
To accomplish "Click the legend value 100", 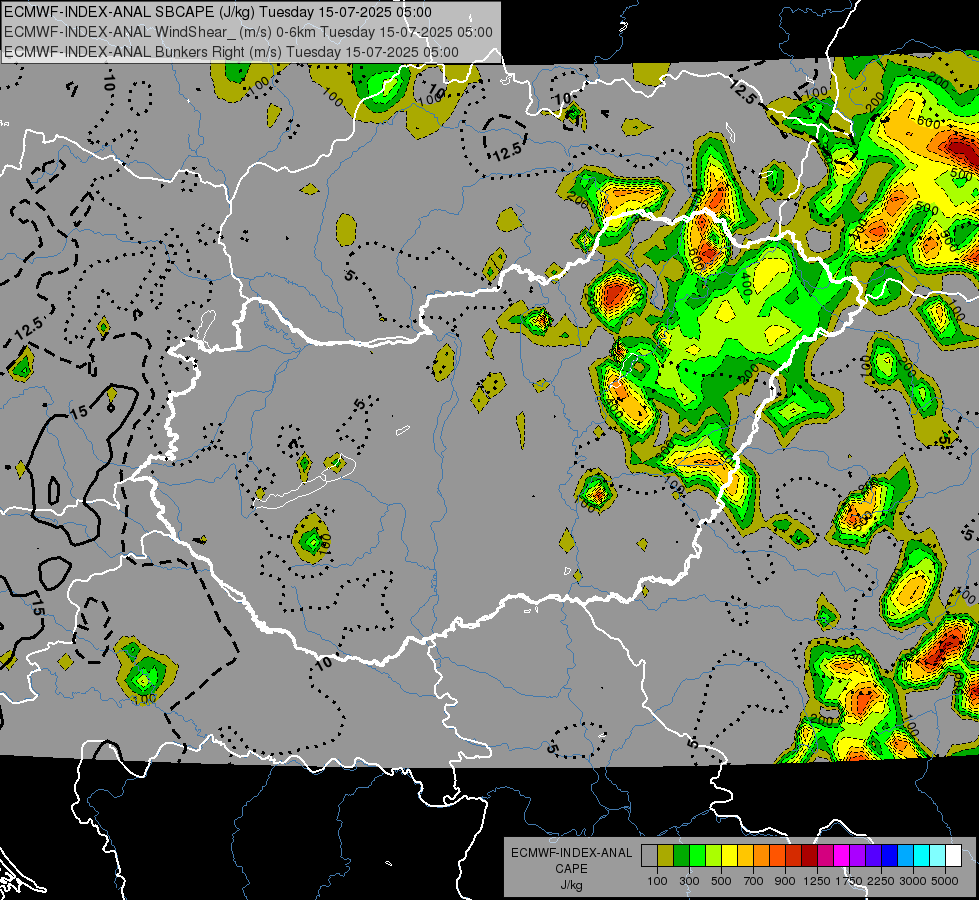I will click(x=657, y=881).
